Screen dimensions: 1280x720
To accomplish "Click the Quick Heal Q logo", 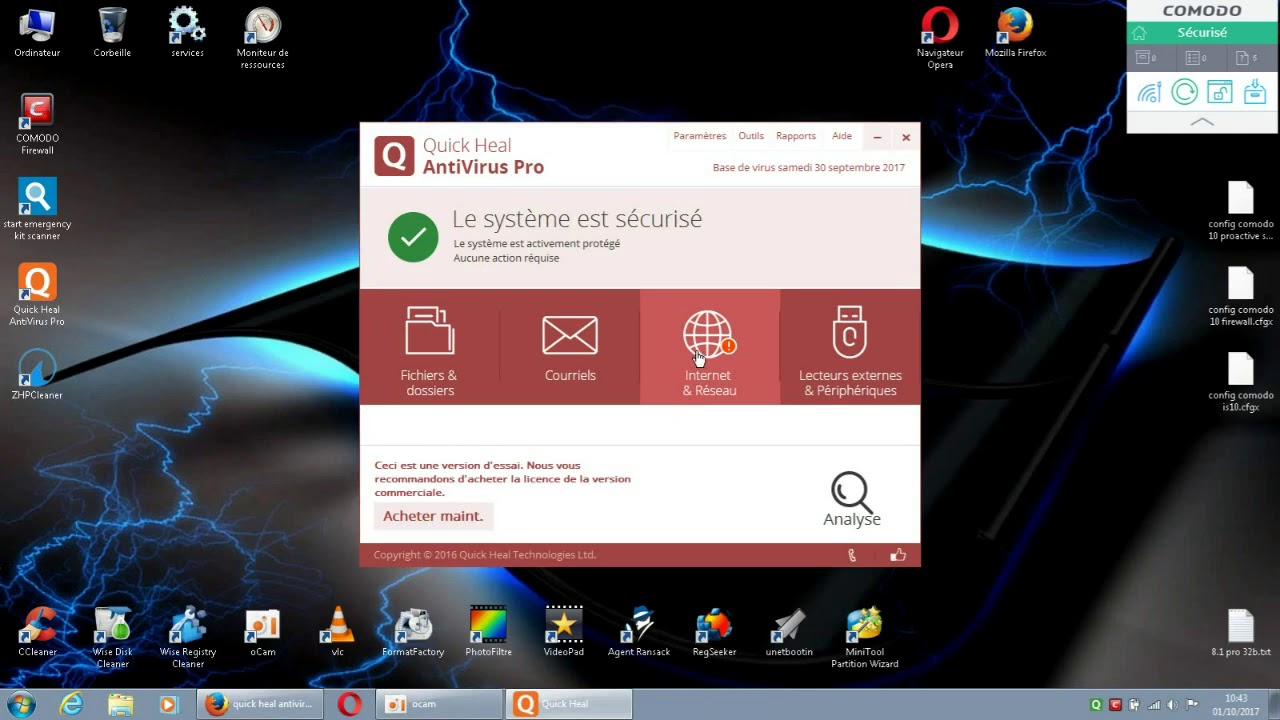I will point(394,156).
